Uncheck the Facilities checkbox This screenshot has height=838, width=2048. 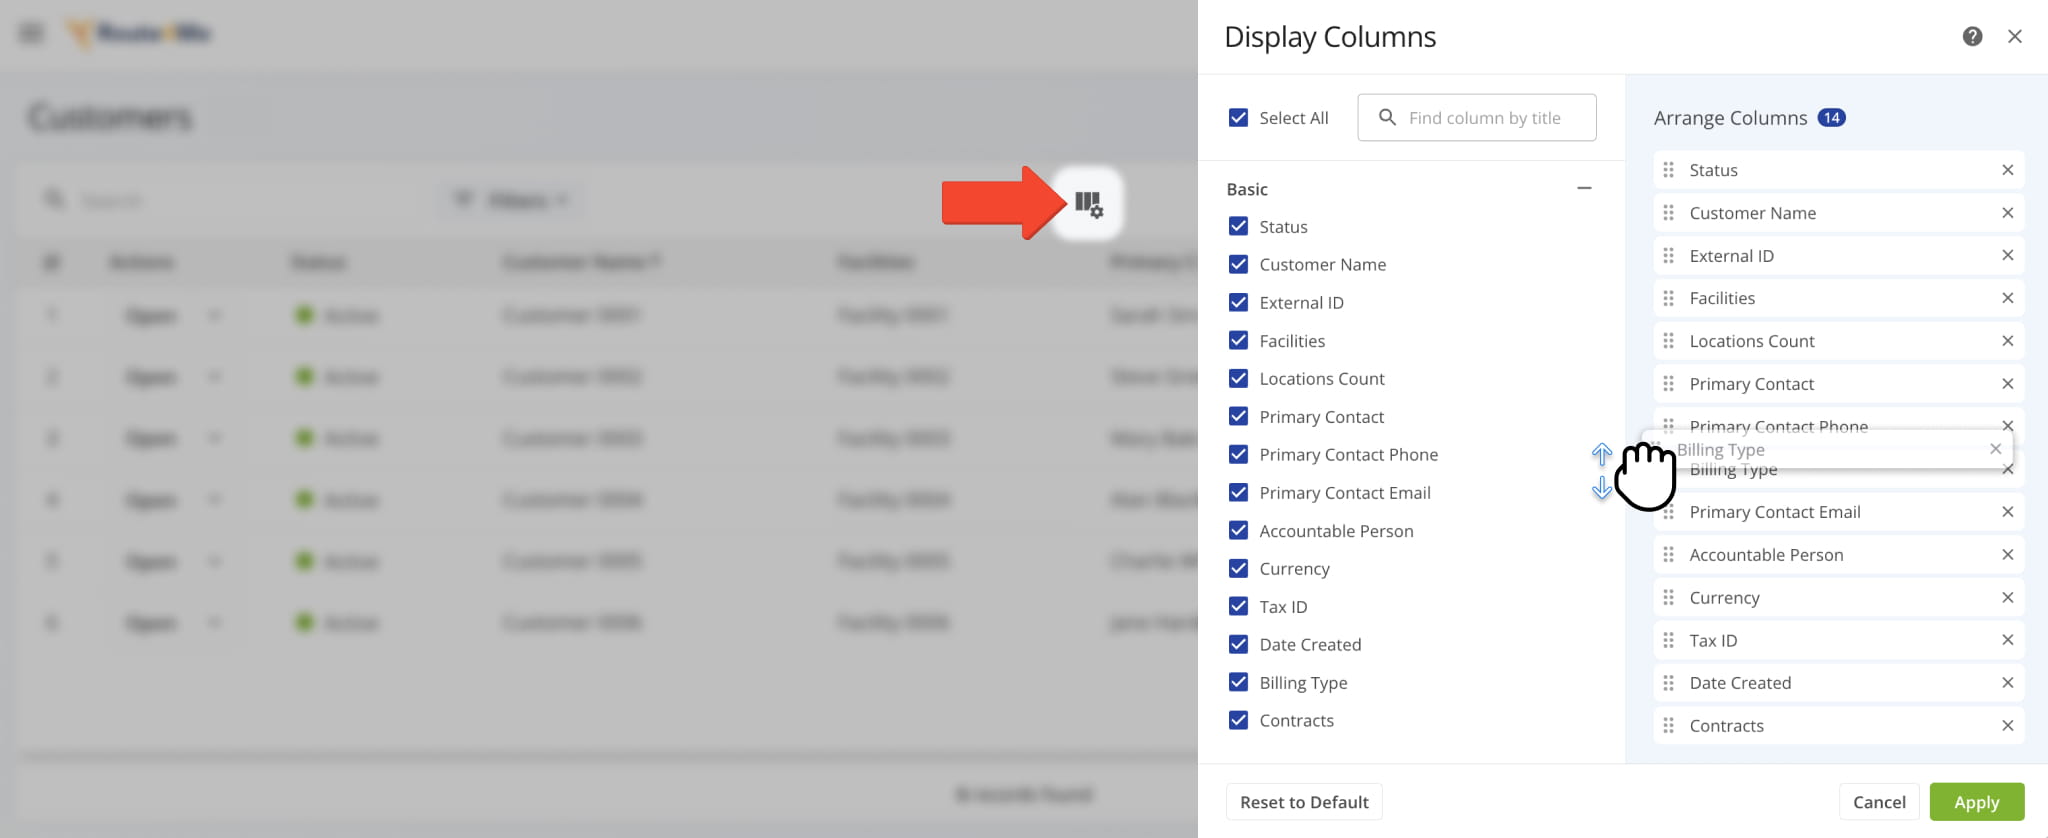click(1238, 340)
